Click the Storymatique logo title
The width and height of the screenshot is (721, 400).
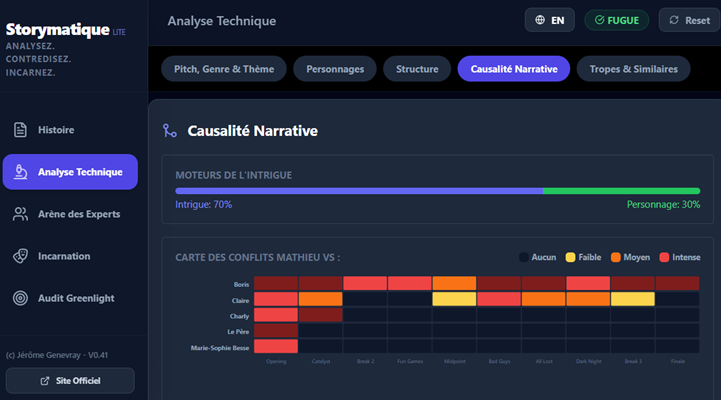[x=57, y=29]
